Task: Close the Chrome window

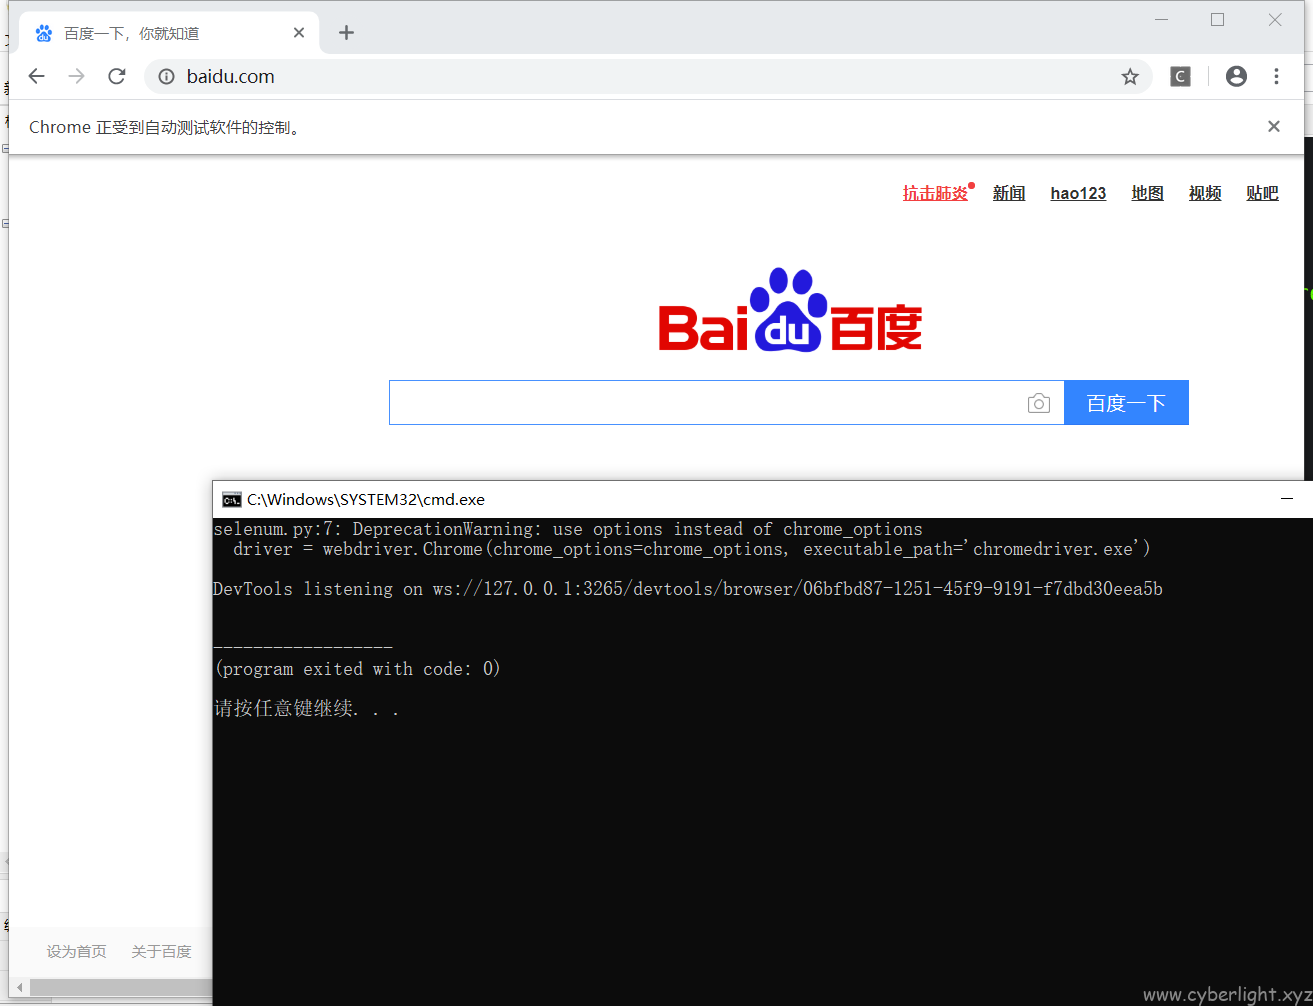Action: (x=1275, y=20)
